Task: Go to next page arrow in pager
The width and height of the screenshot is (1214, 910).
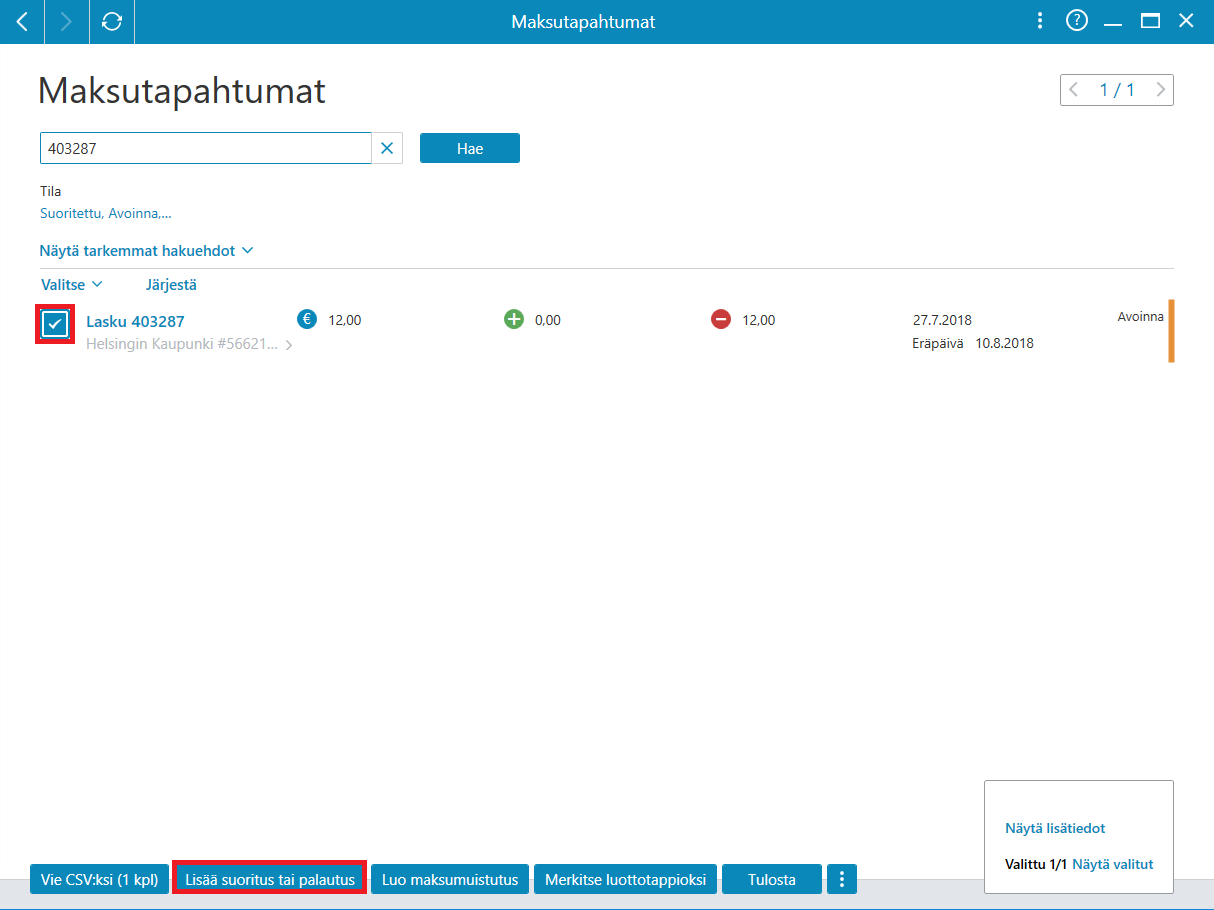Action: [1160, 90]
